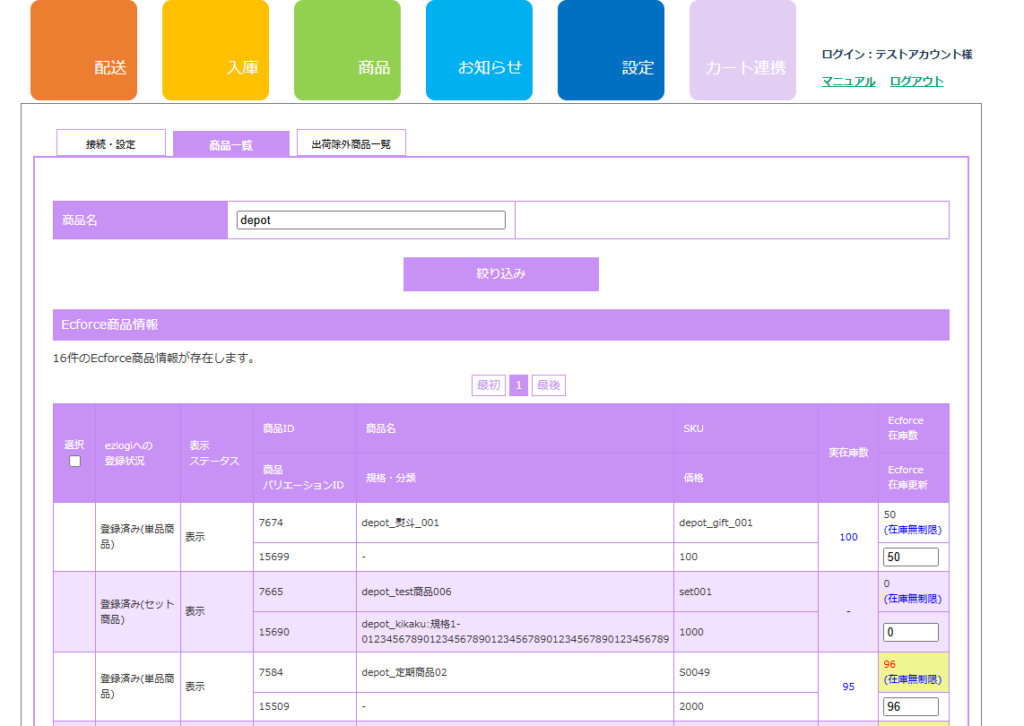Open the カート連携 navigation tile

(x=742, y=51)
